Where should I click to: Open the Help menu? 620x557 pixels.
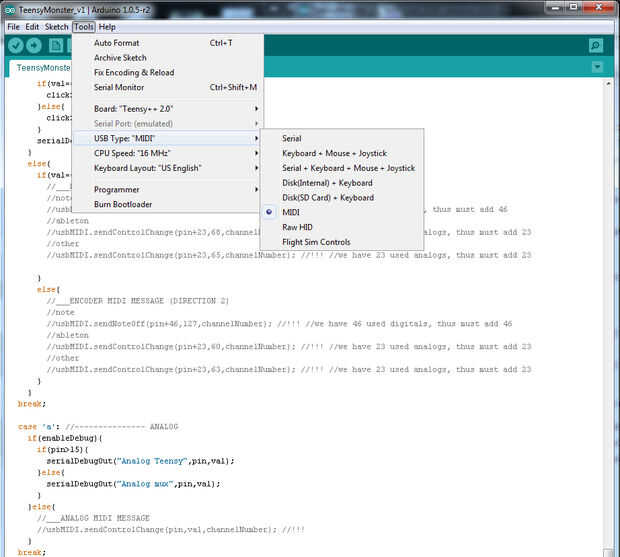pyautogui.click(x=107, y=27)
